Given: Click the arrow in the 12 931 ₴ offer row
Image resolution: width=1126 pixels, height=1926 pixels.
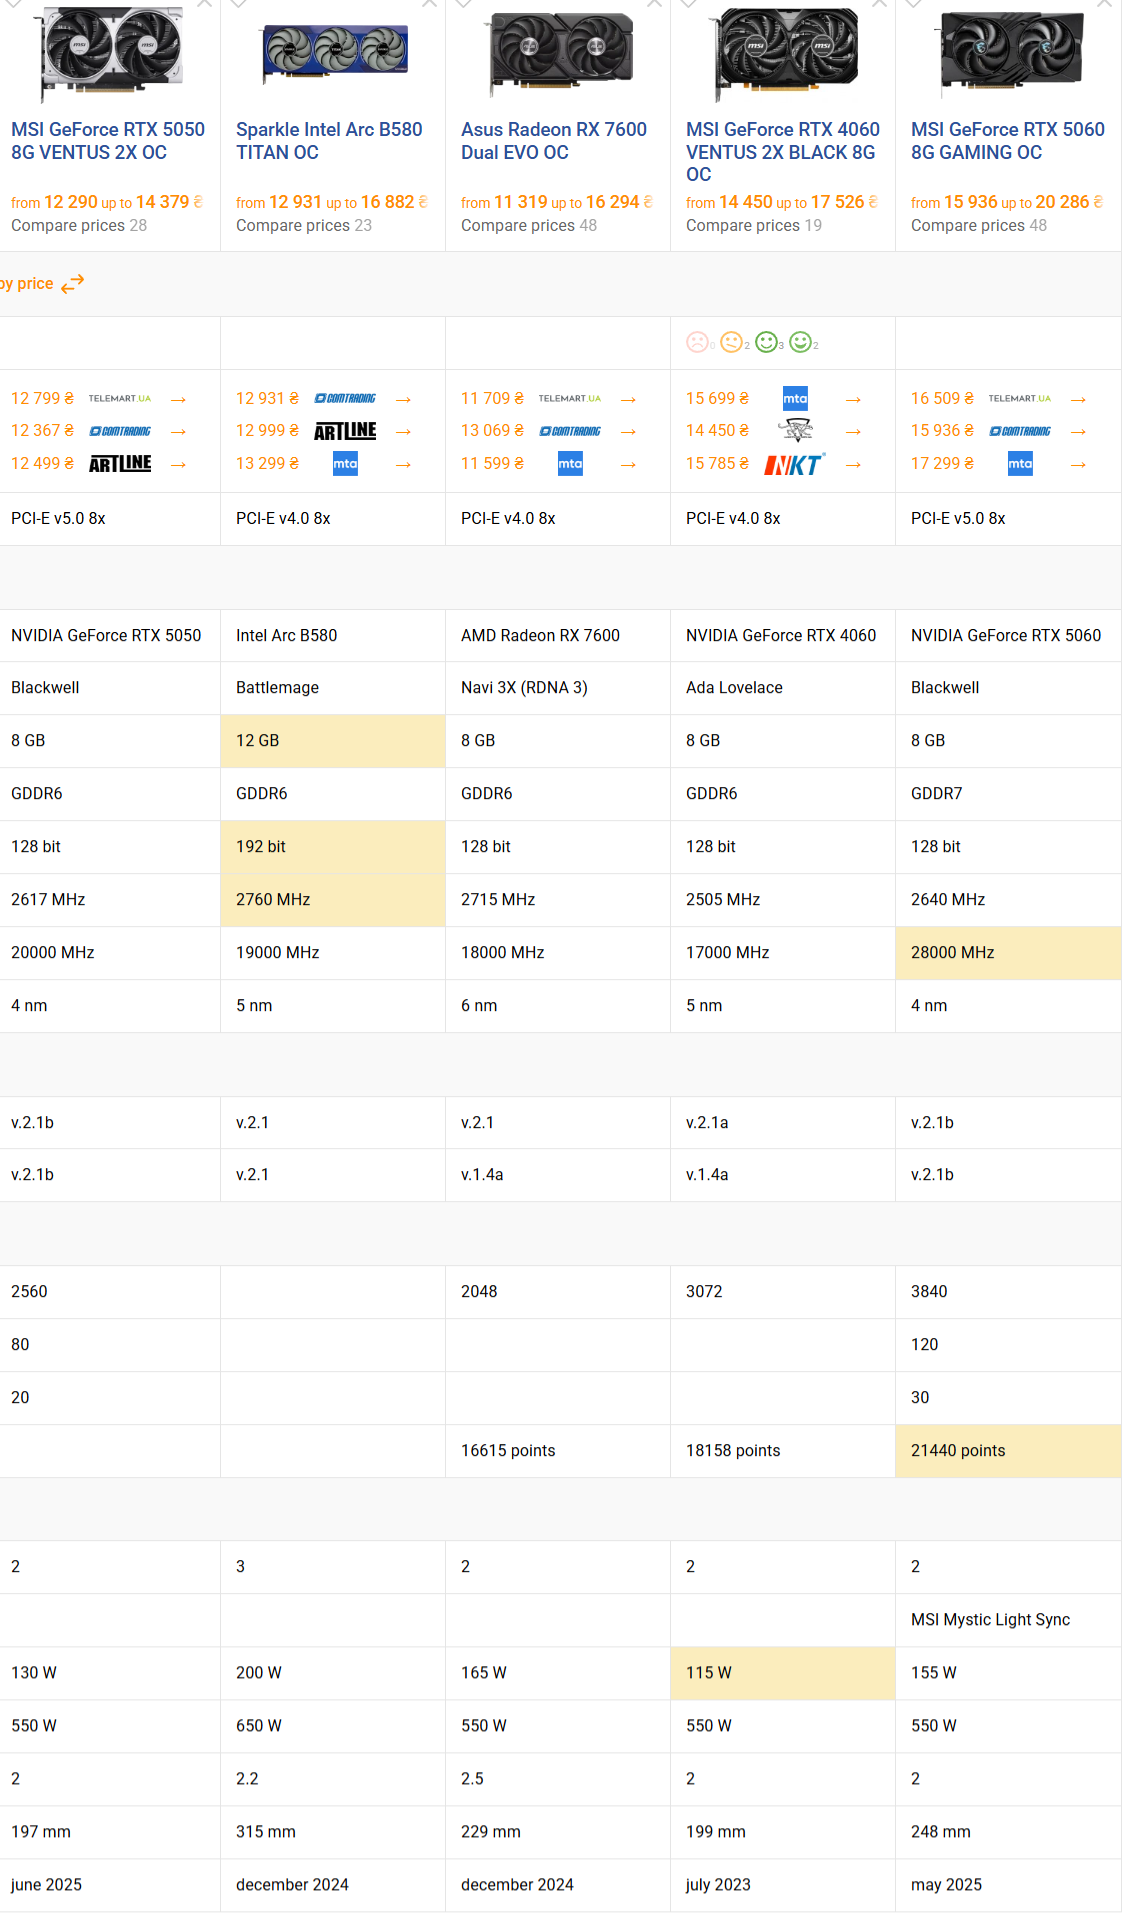Looking at the screenshot, I should pyautogui.click(x=404, y=400).
